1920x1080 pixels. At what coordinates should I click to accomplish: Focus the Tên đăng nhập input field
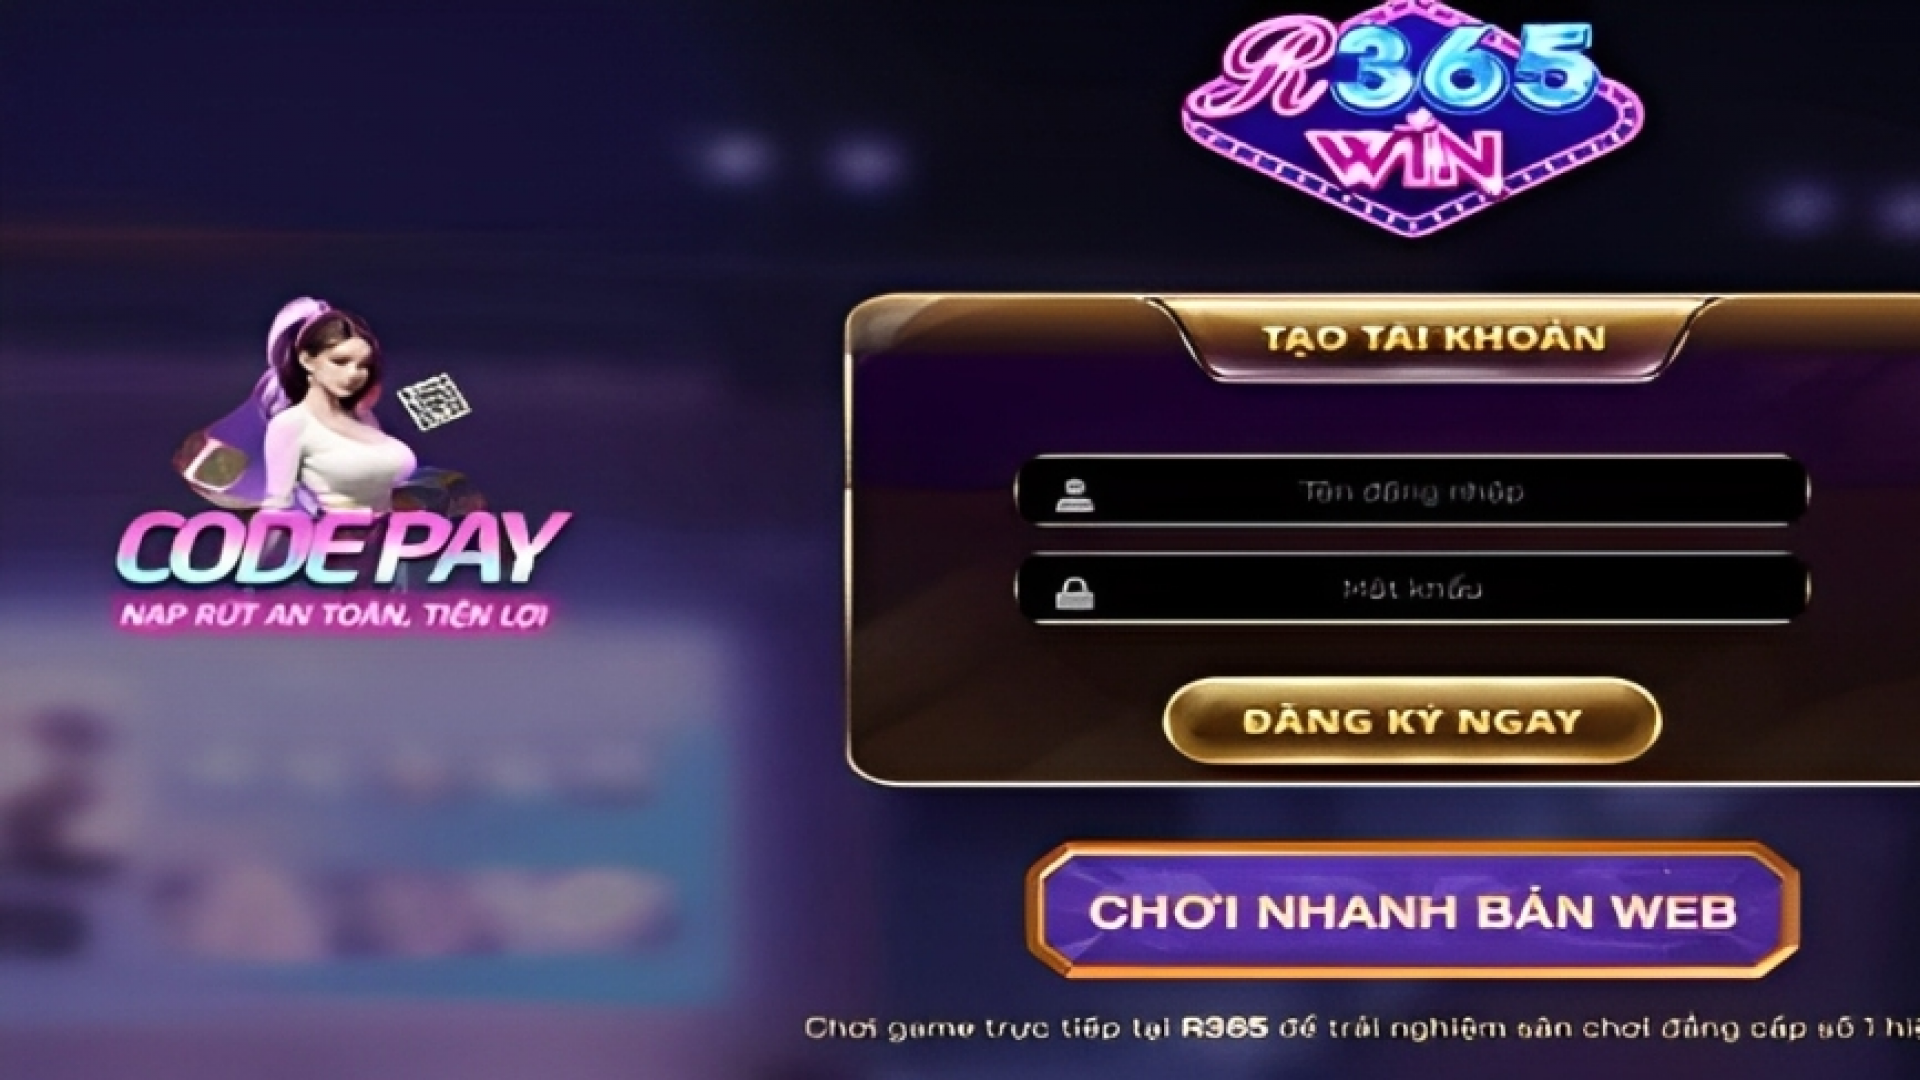(x=1411, y=491)
